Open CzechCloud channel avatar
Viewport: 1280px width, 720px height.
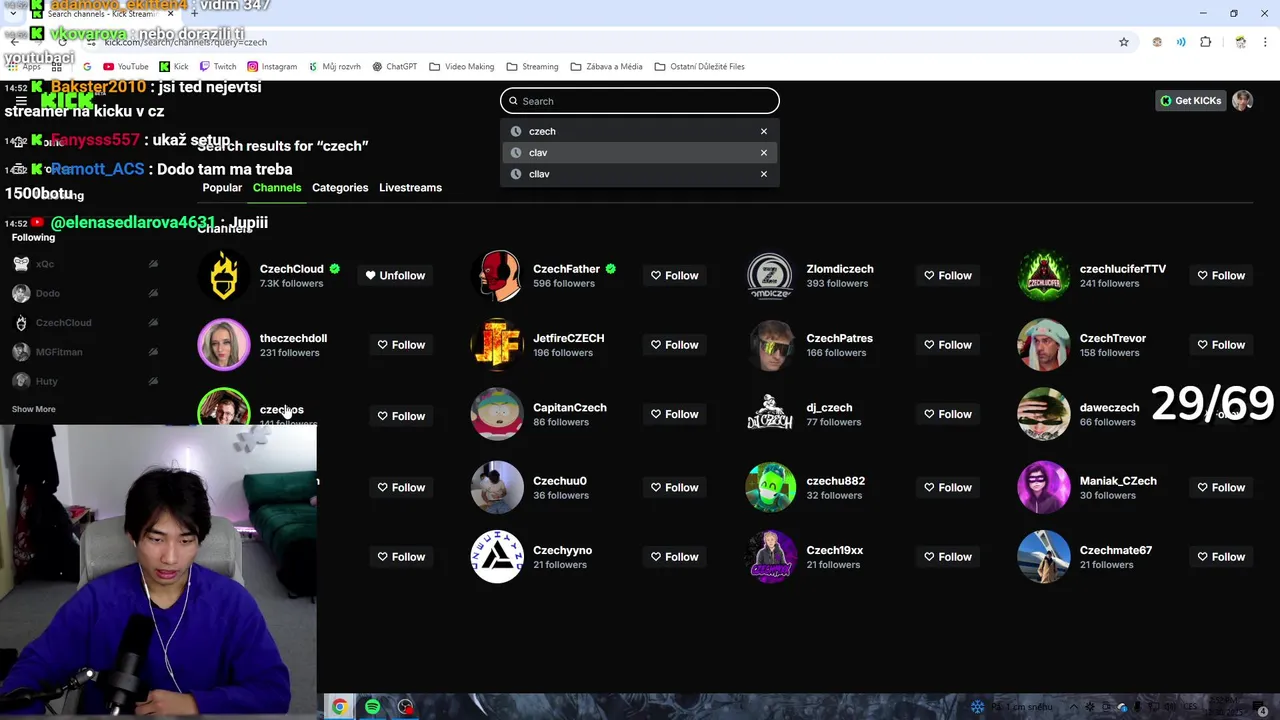[x=224, y=276]
